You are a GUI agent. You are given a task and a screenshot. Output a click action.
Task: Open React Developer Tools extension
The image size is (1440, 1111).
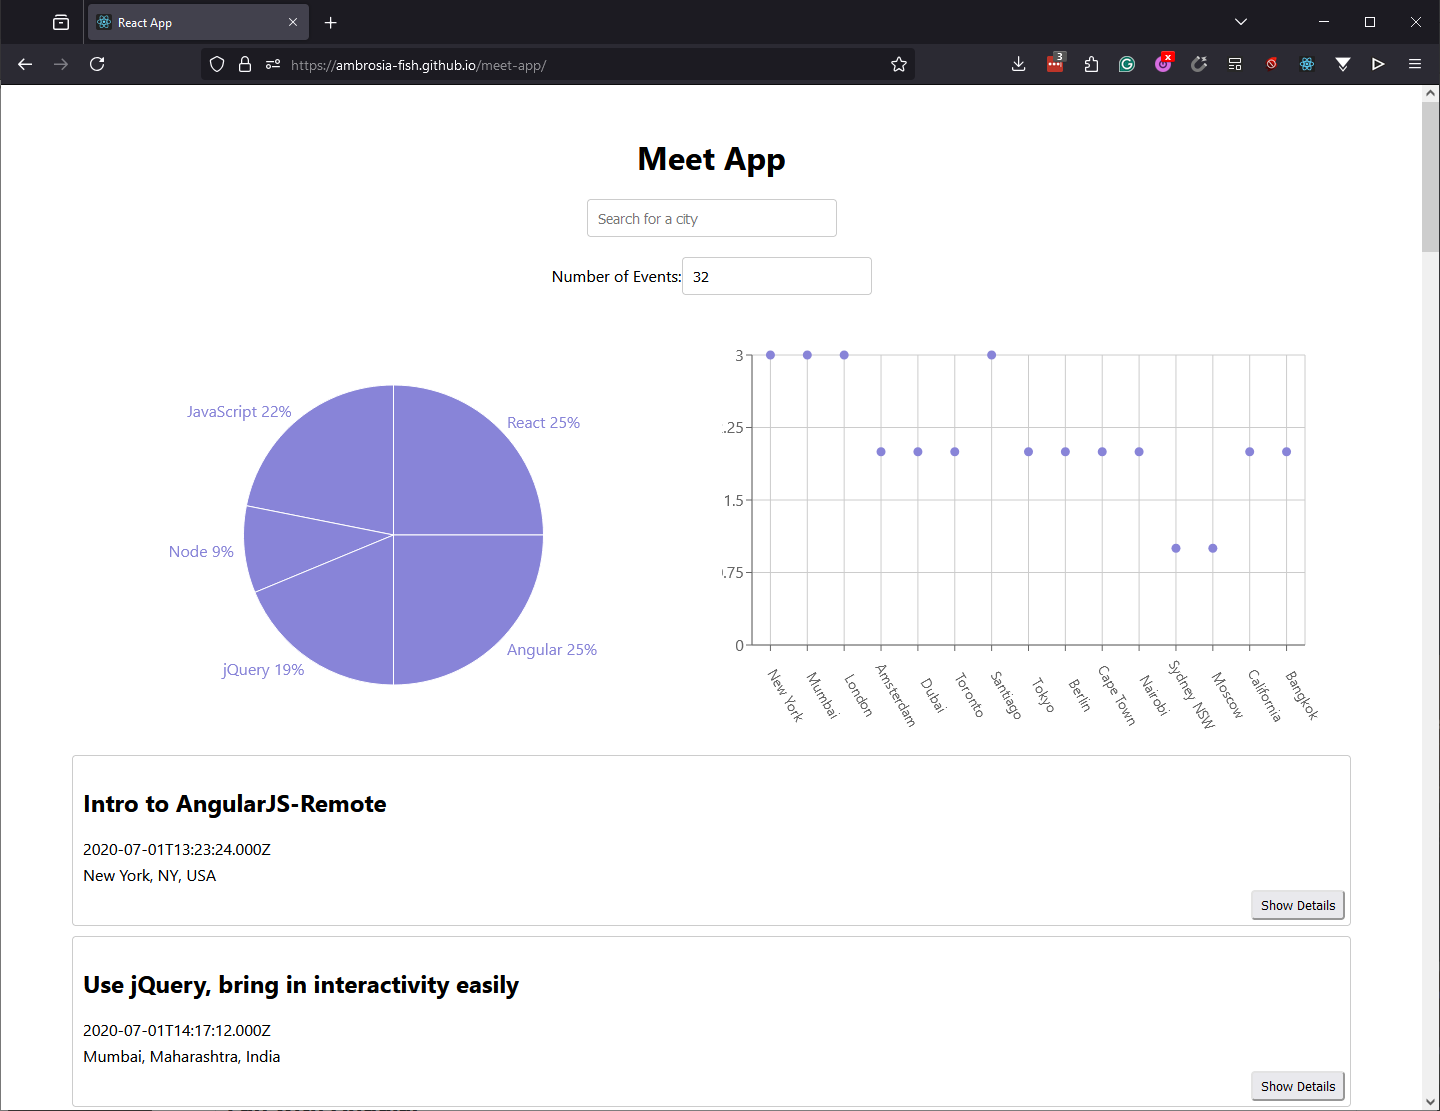tap(1307, 63)
